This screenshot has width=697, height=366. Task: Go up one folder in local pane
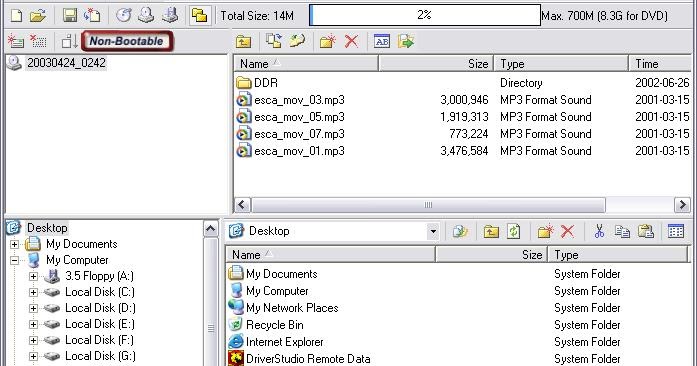[491, 231]
